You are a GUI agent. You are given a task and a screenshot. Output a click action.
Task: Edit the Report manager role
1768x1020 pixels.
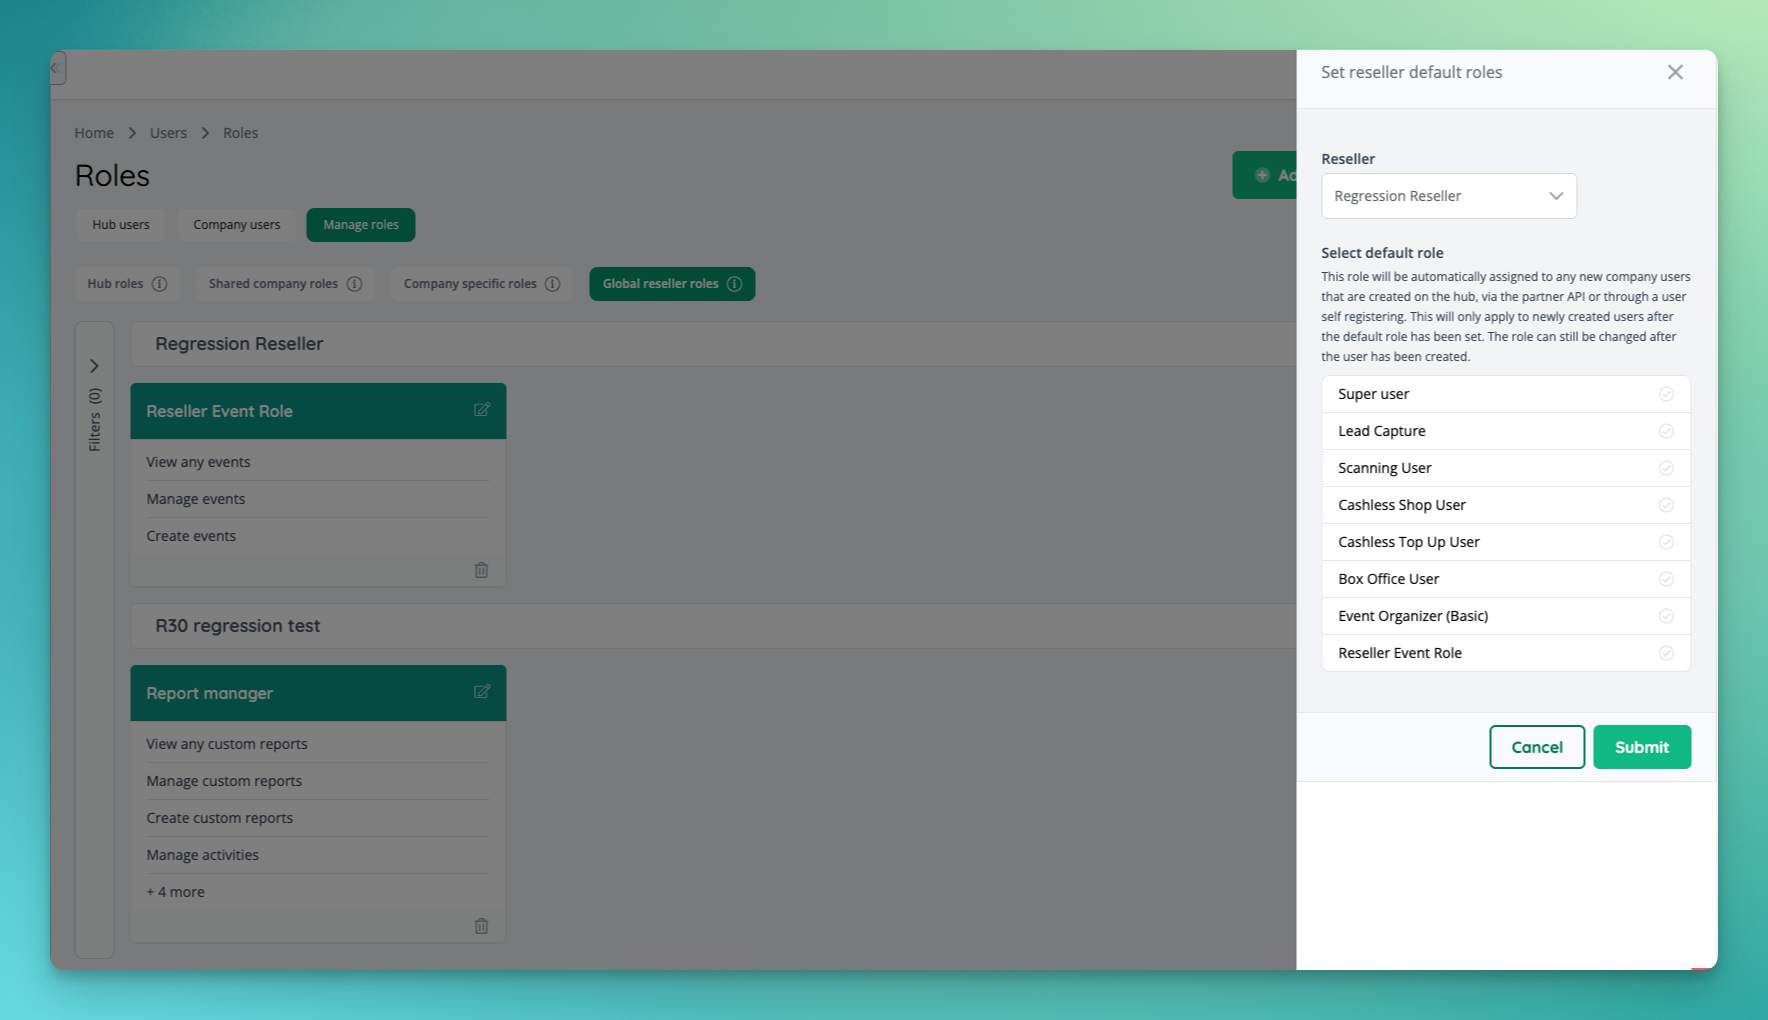(x=482, y=691)
